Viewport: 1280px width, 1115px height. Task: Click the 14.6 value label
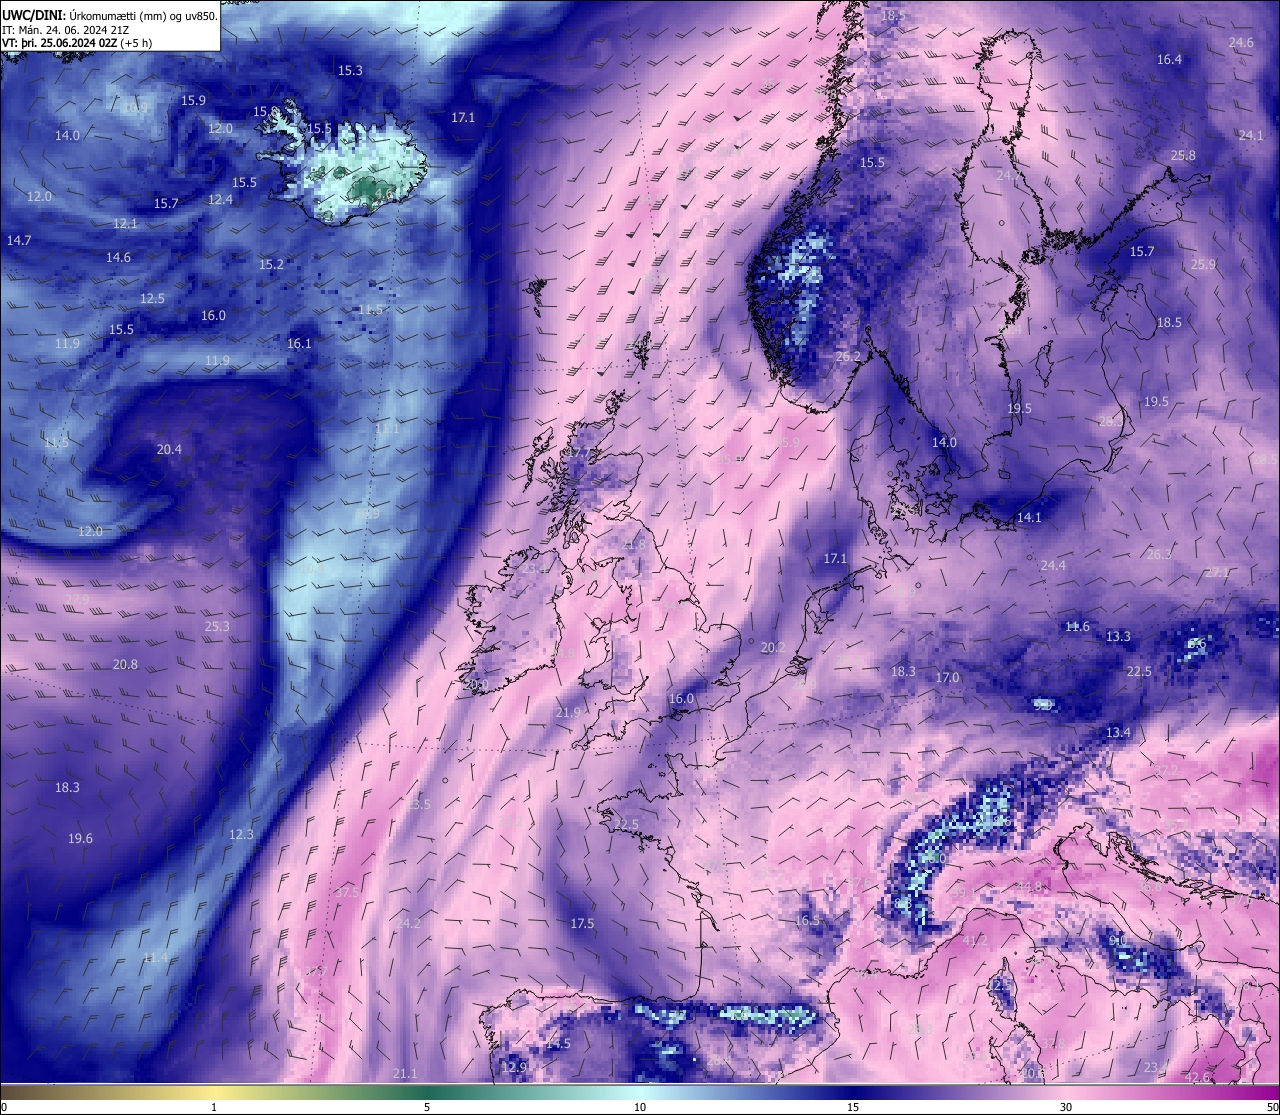coord(118,258)
